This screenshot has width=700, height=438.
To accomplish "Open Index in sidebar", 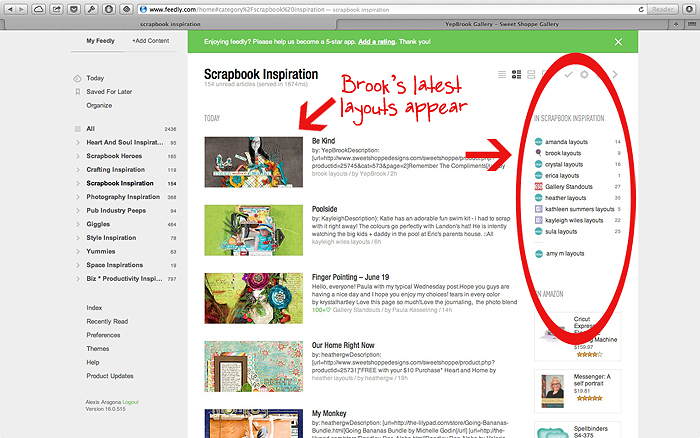I will point(94,308).
